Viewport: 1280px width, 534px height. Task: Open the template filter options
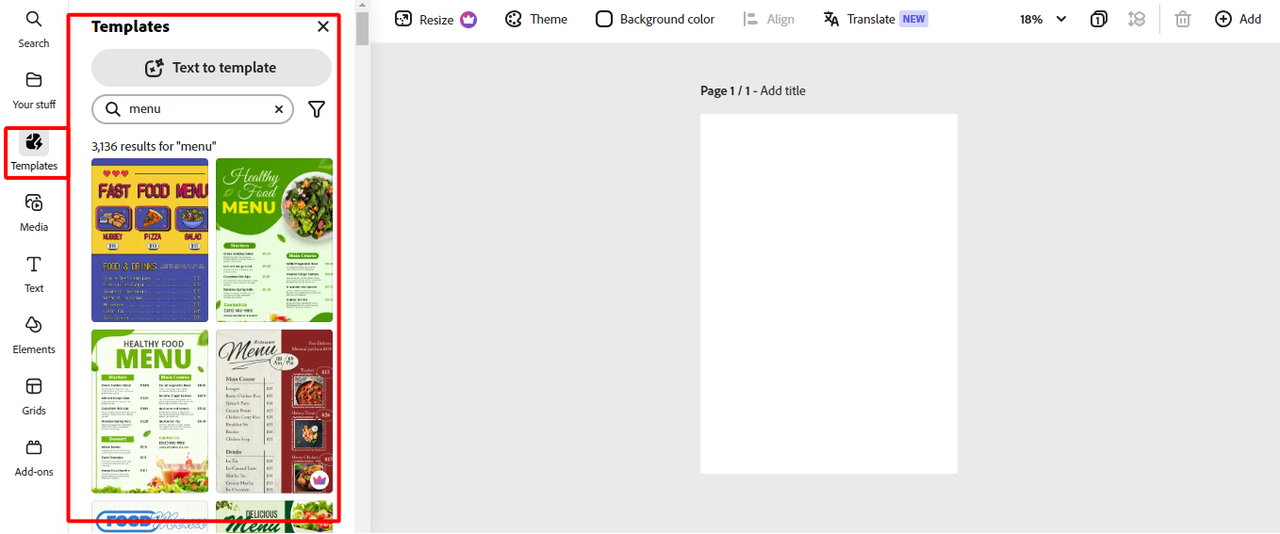[x=316, y=109]
